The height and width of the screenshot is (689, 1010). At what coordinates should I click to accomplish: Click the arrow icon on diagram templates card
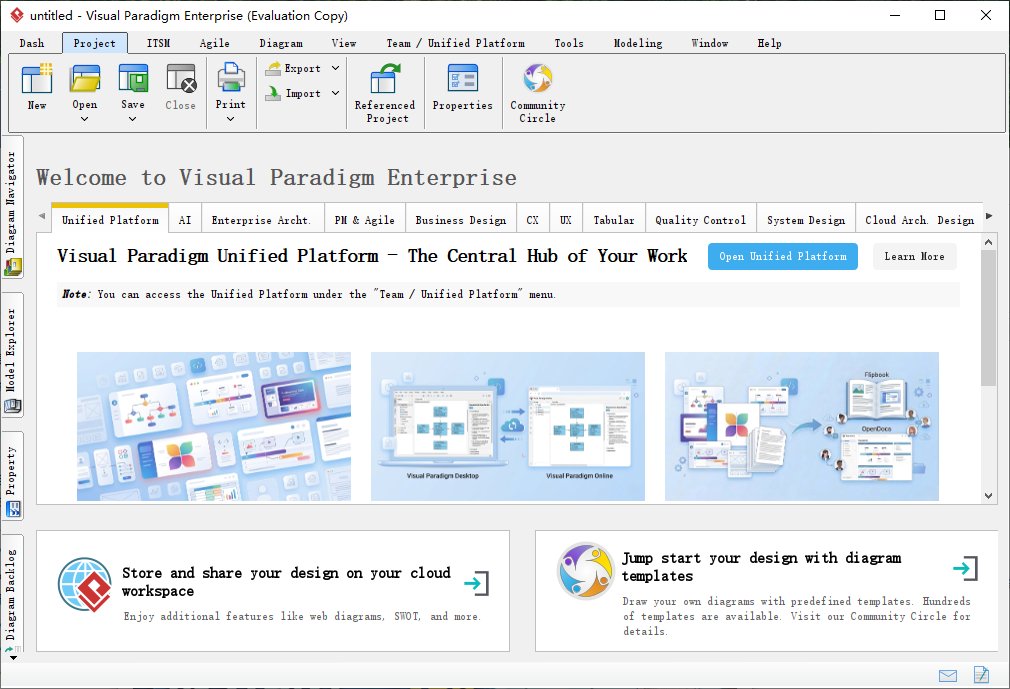point(965,568)
